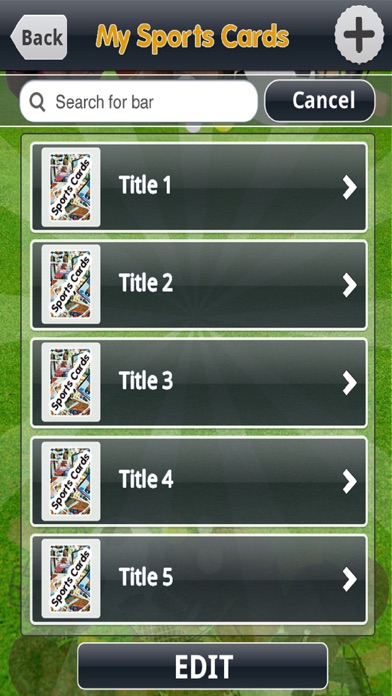
Task: Cancel the search
Action: [x=320, y=101]
